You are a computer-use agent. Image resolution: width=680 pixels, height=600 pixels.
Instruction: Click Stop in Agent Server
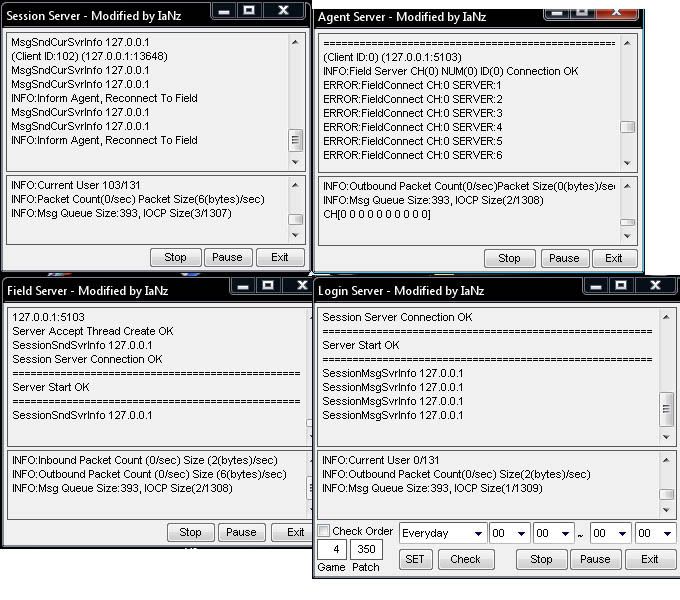(x=509, y=258)
